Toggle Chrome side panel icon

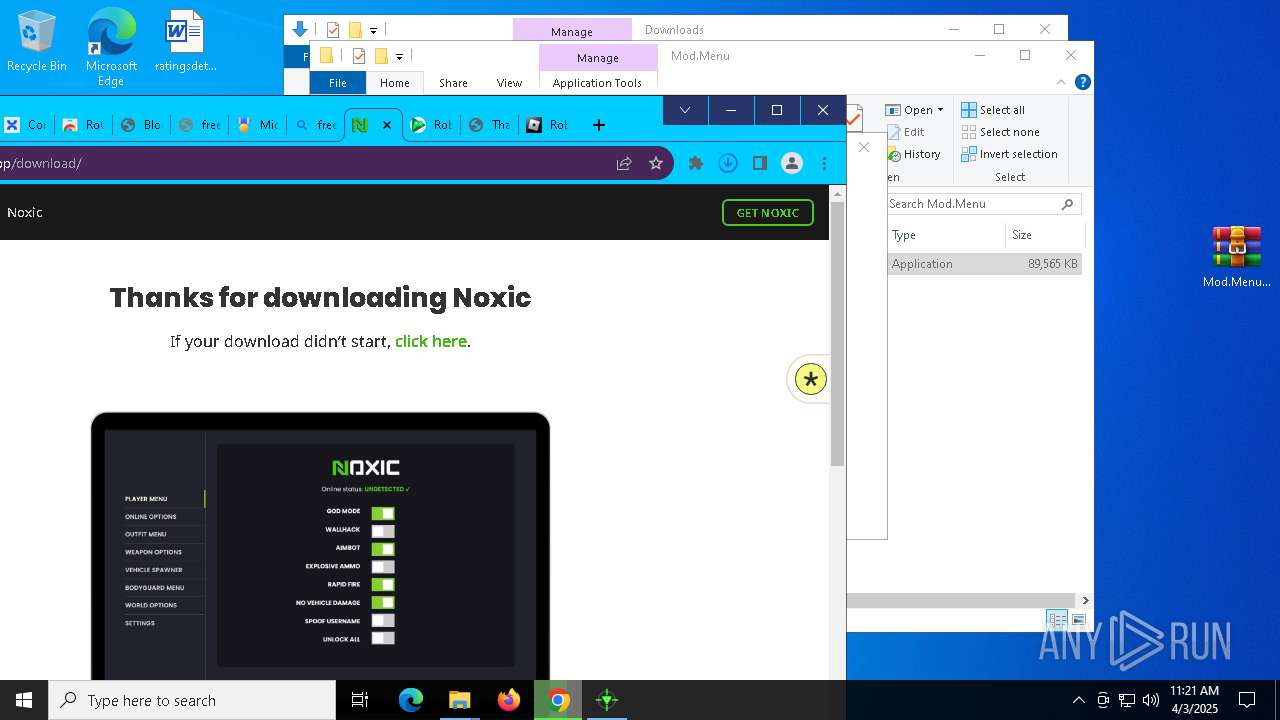click(x=760, y=163)
